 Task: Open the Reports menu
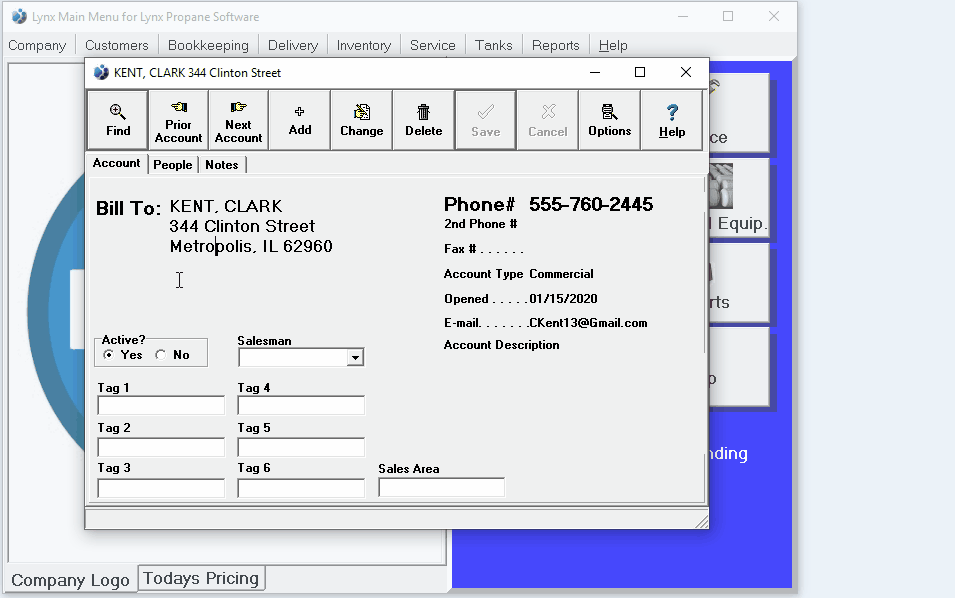coord(555,45)
